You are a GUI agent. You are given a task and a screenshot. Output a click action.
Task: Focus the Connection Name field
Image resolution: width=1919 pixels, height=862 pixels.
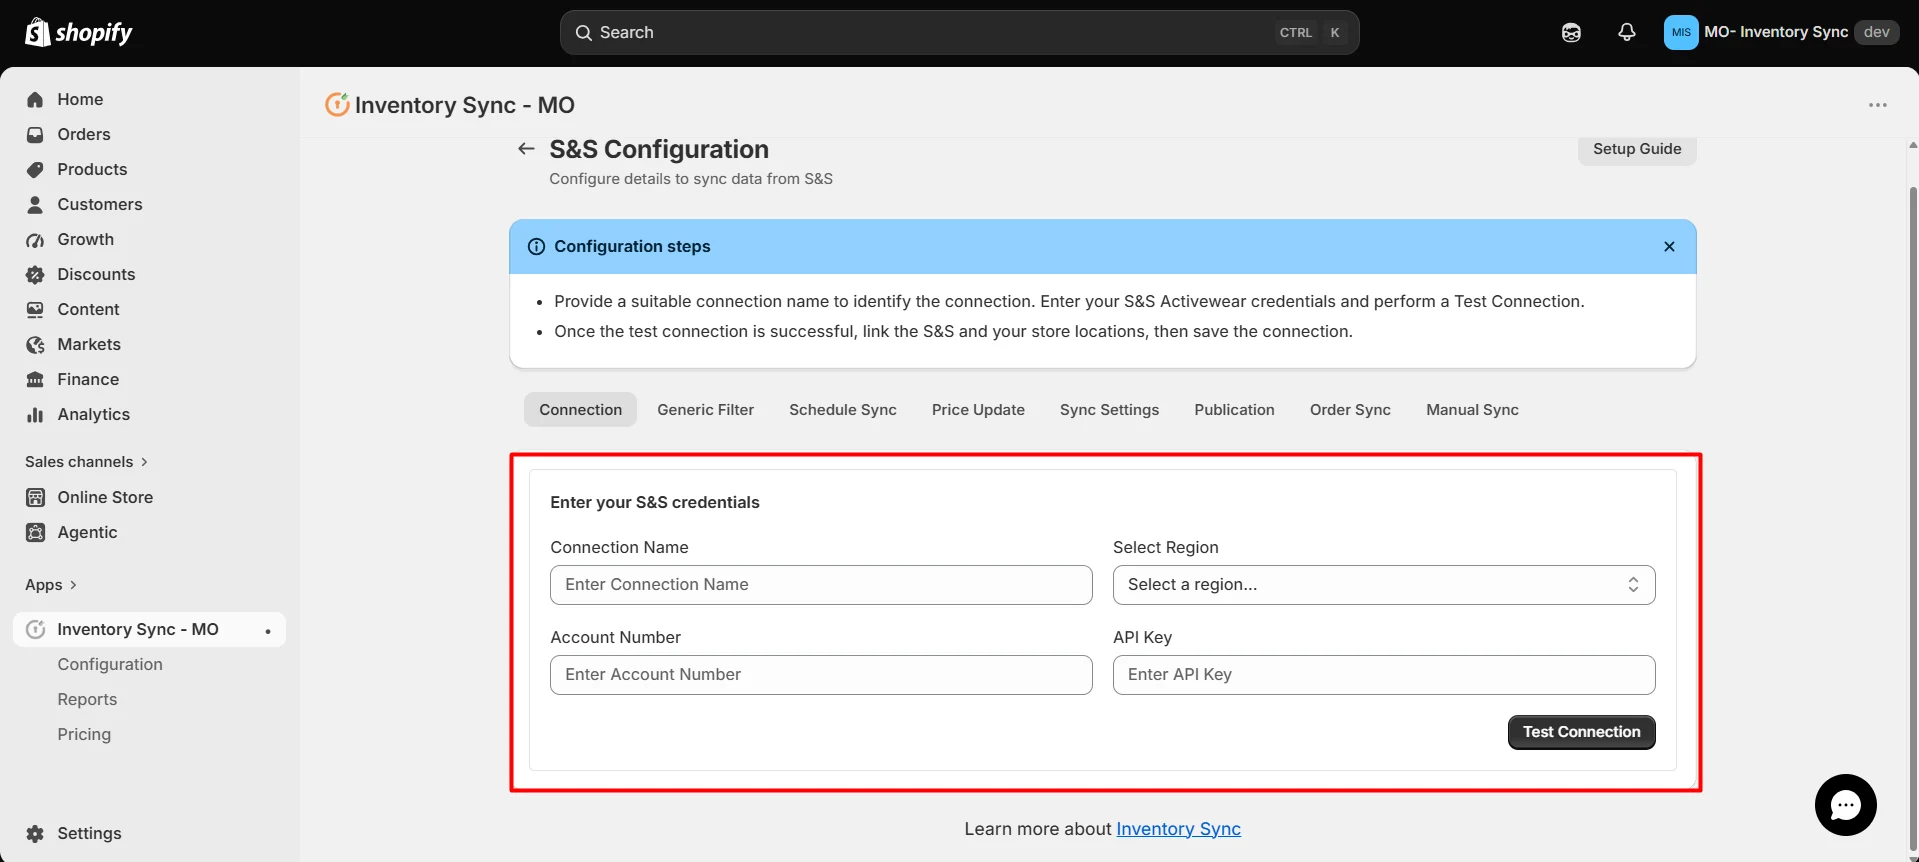821,585
